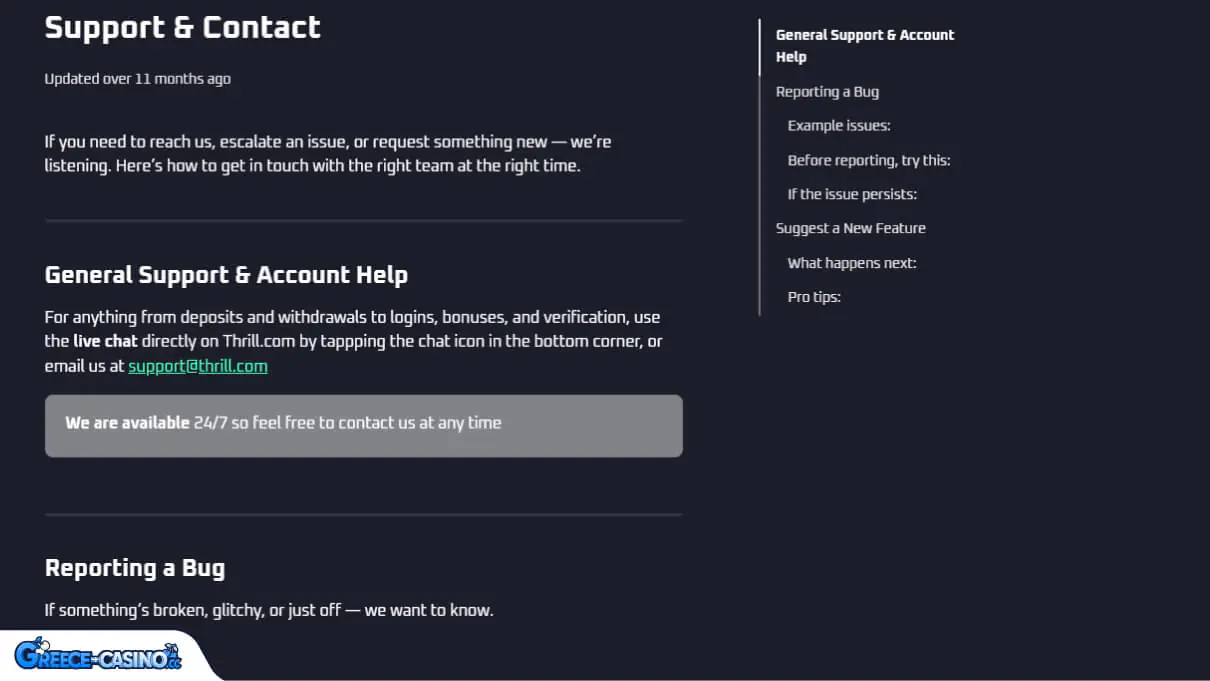
Task: Click the bold 'live chat' text
Action: pyautogui.click(x=105, y=341)
